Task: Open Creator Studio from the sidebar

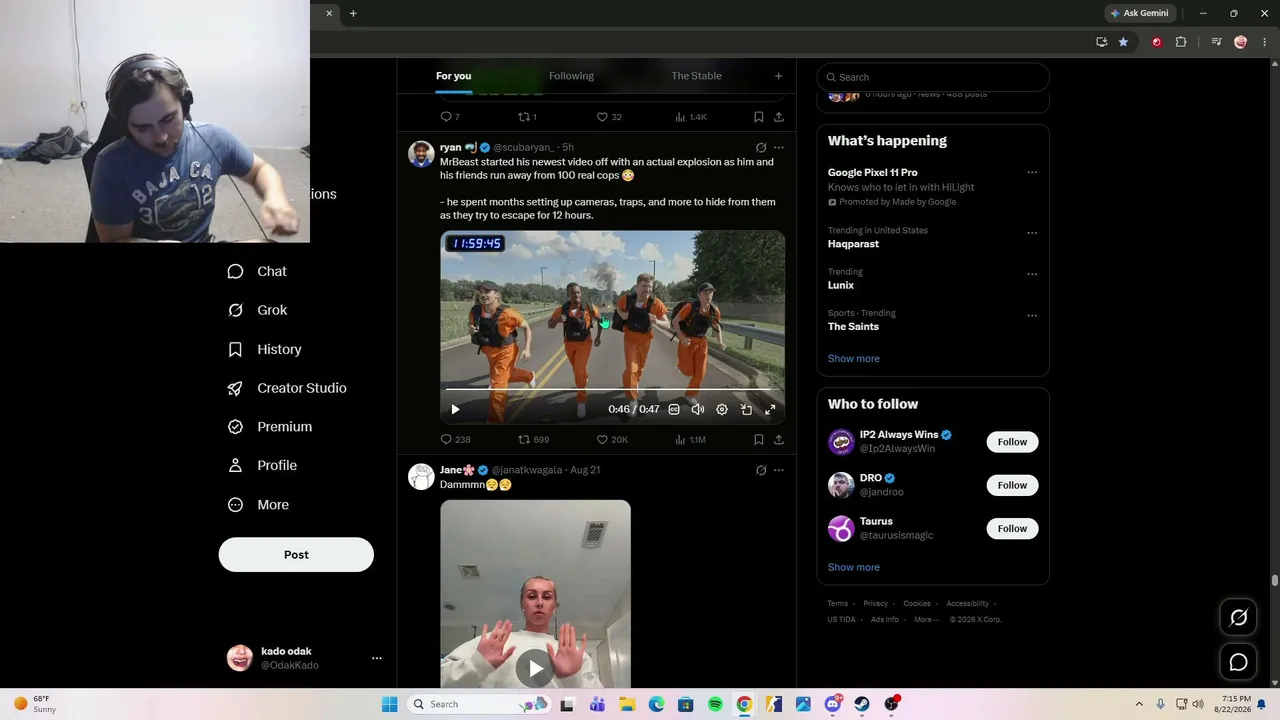Action: point(287,388)
